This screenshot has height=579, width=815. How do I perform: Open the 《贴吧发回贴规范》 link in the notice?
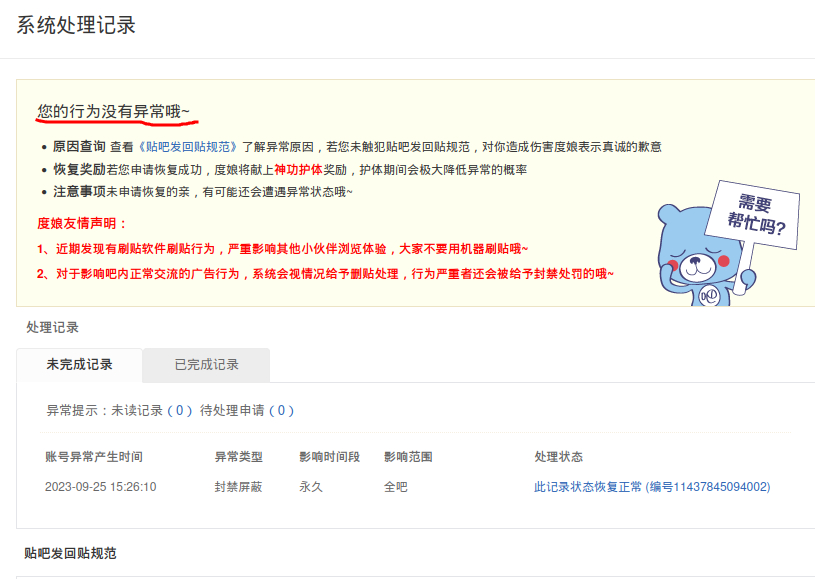click(189, 147)
